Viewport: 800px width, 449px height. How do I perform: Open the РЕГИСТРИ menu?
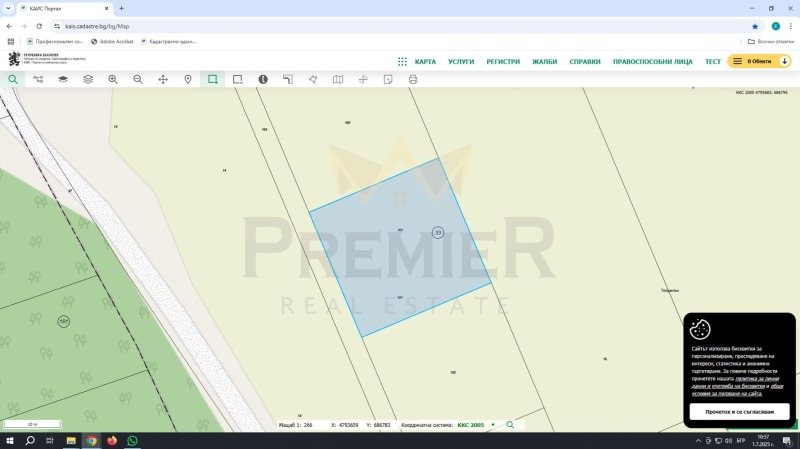[x=503, y=62]
